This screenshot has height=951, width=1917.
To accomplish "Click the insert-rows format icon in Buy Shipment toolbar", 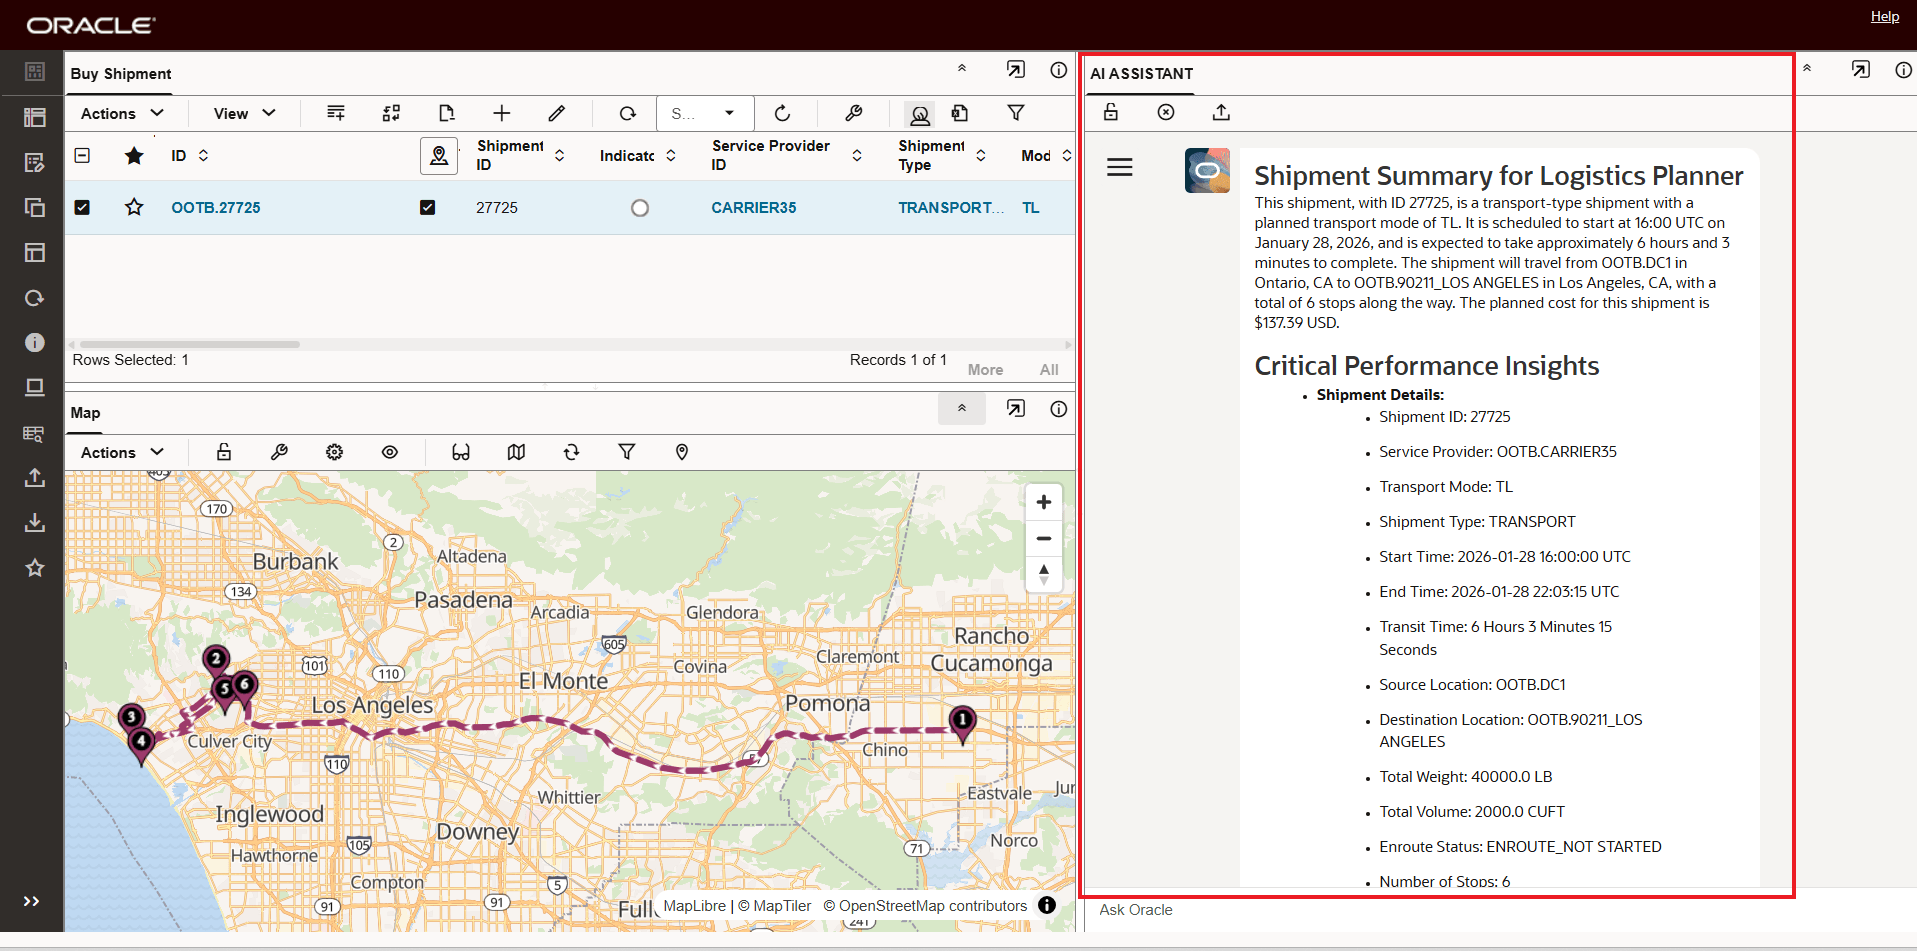I will [x=336, y=113].
